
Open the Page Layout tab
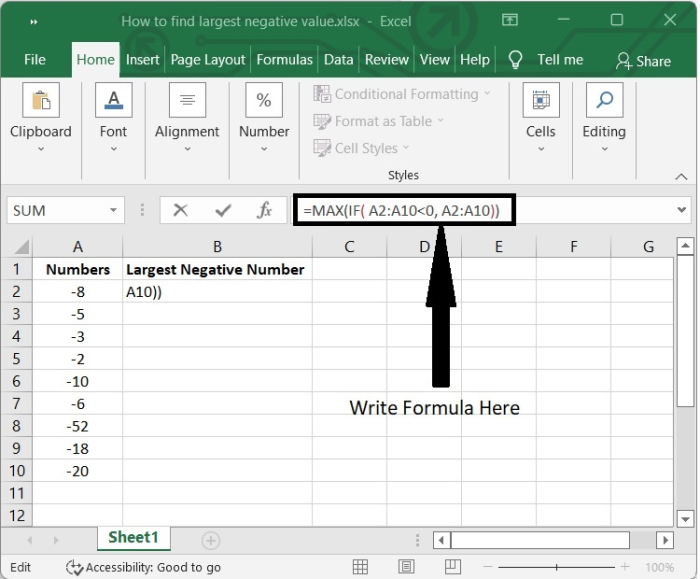coord(208,59)
